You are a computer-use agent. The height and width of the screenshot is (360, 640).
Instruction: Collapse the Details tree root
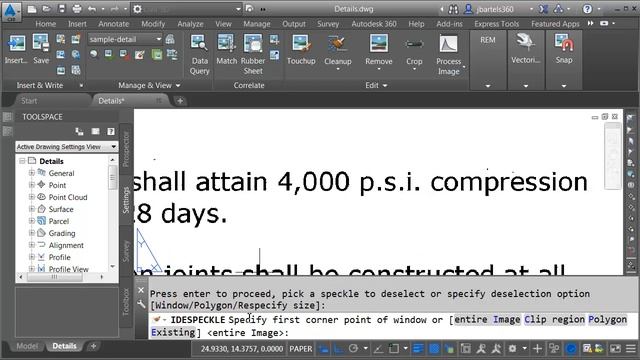click(22, 161)
